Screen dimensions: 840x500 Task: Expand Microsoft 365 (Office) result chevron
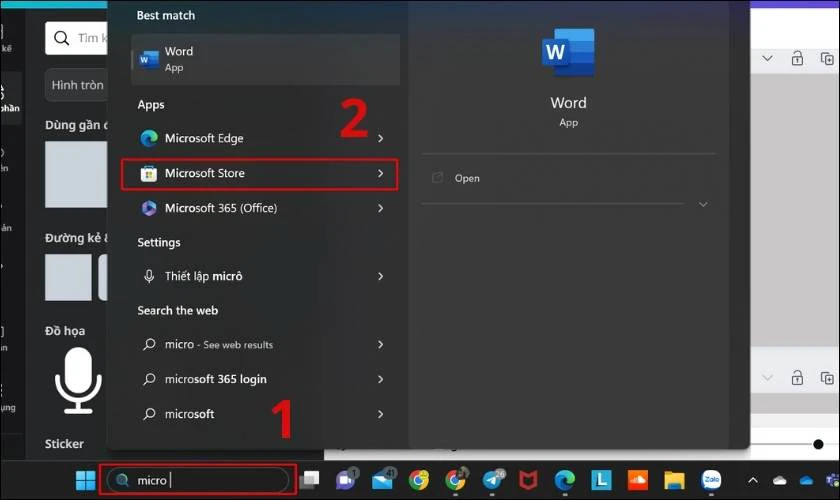[380, 208]
